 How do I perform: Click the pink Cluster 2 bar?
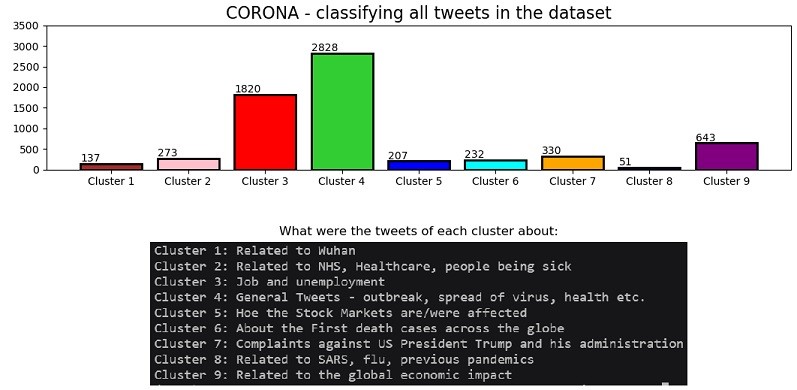pyautogui.click(x=188, y=164)
